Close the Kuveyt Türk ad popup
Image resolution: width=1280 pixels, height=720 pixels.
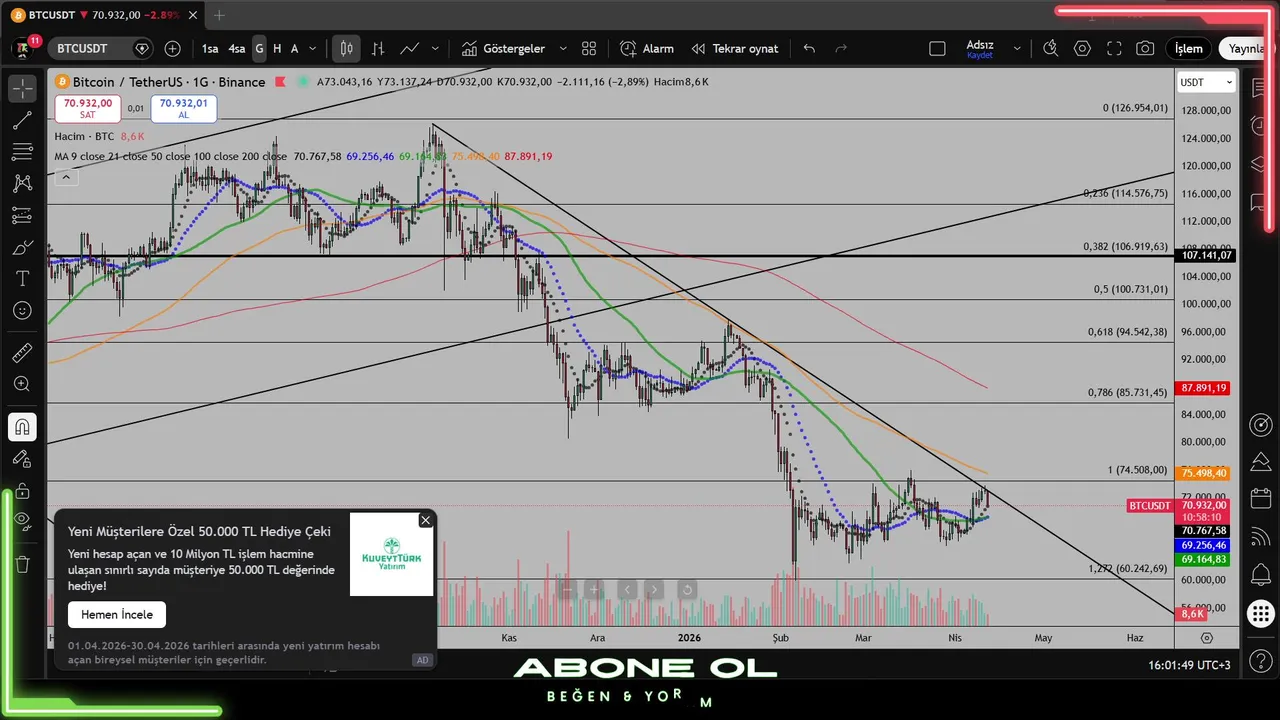click(425, 520)
